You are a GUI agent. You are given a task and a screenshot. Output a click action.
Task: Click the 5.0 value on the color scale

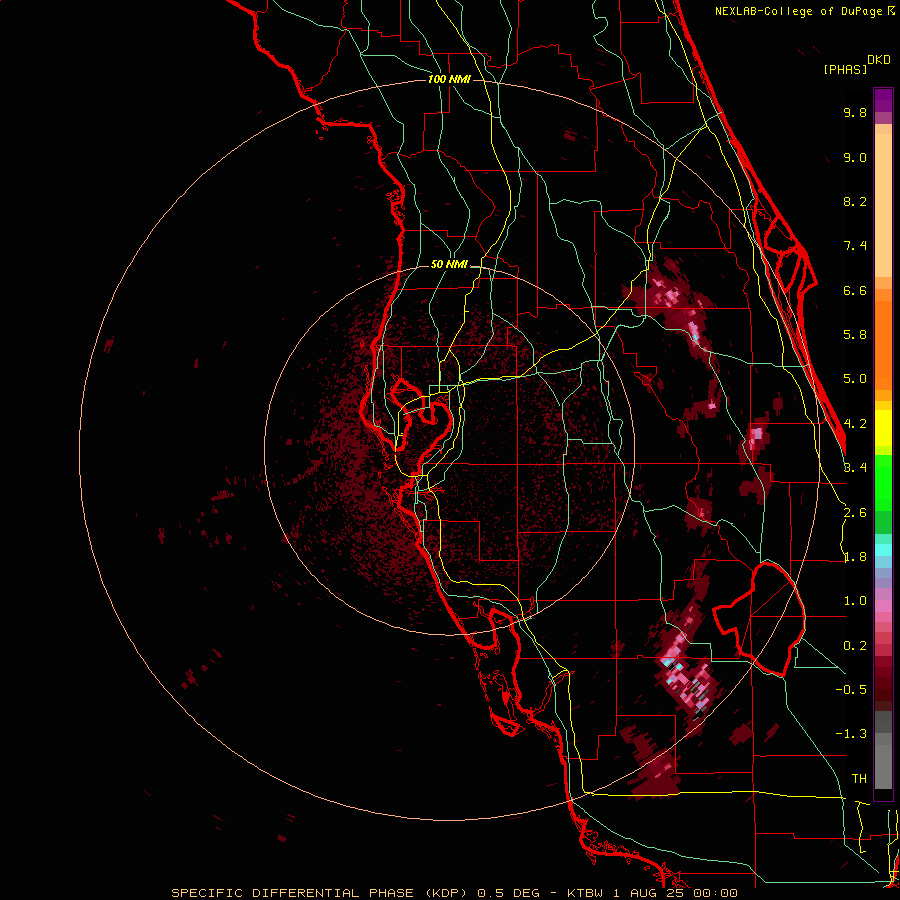(x=855, y=379)
